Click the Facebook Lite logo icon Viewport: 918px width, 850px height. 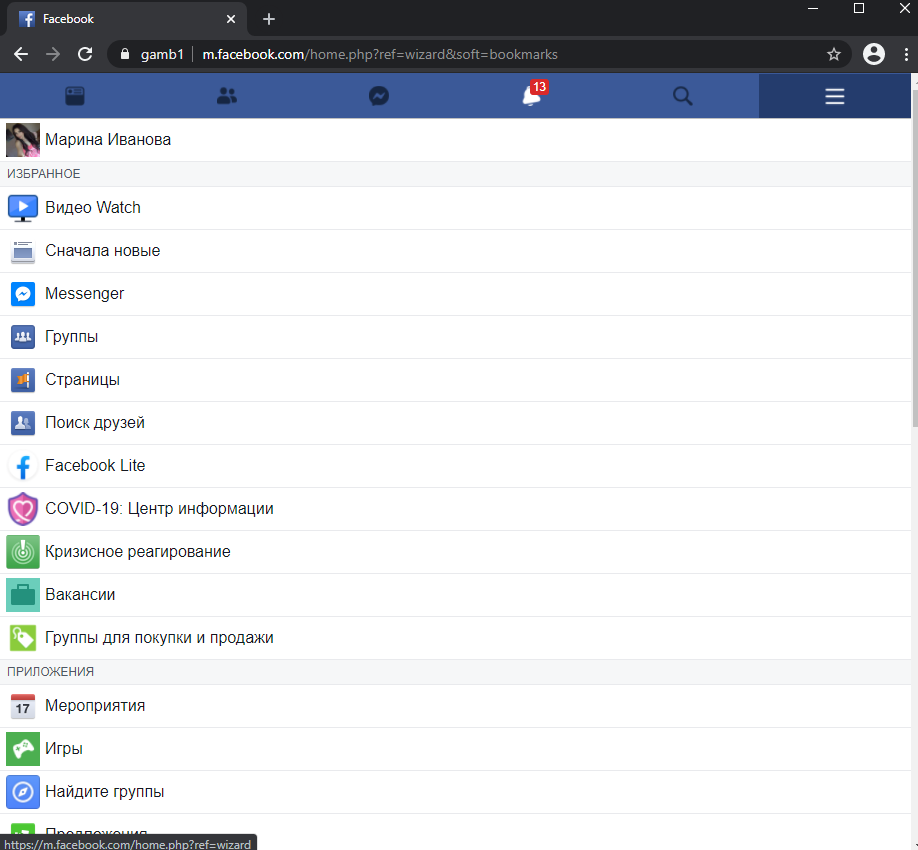(23, 466)
